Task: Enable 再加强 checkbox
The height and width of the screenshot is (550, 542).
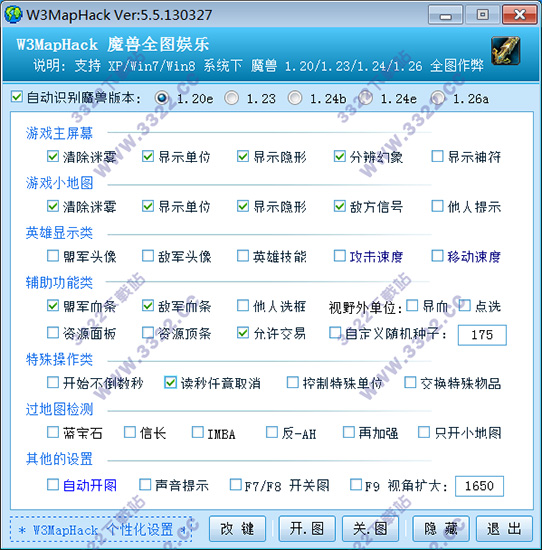Action: [x=349, y=432]
